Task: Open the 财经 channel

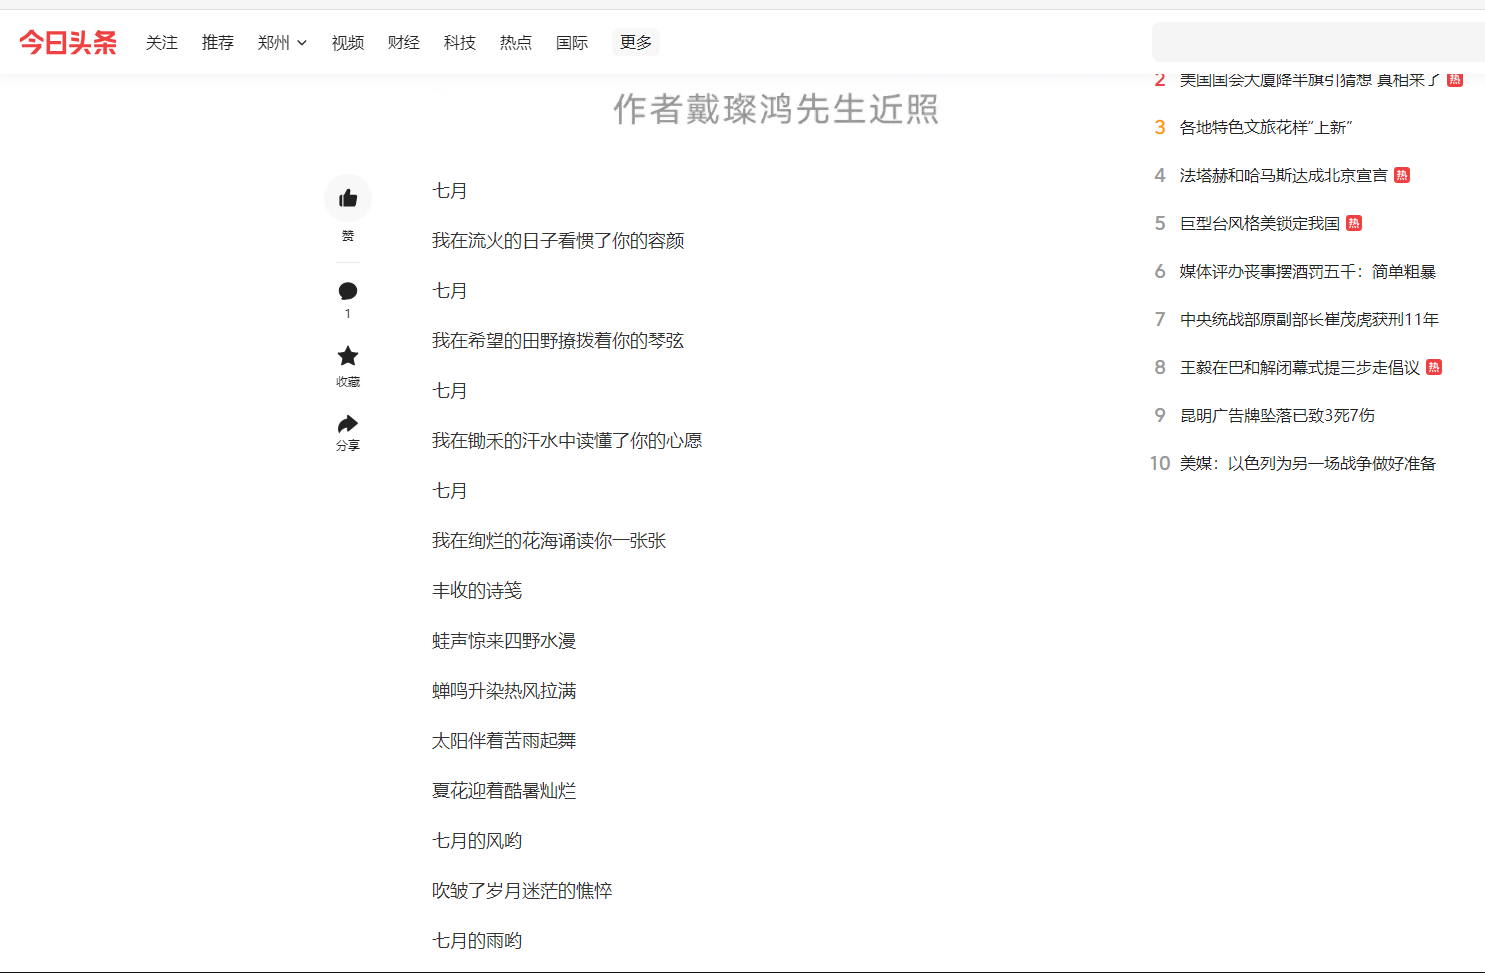Action: [x=404, y=42]
